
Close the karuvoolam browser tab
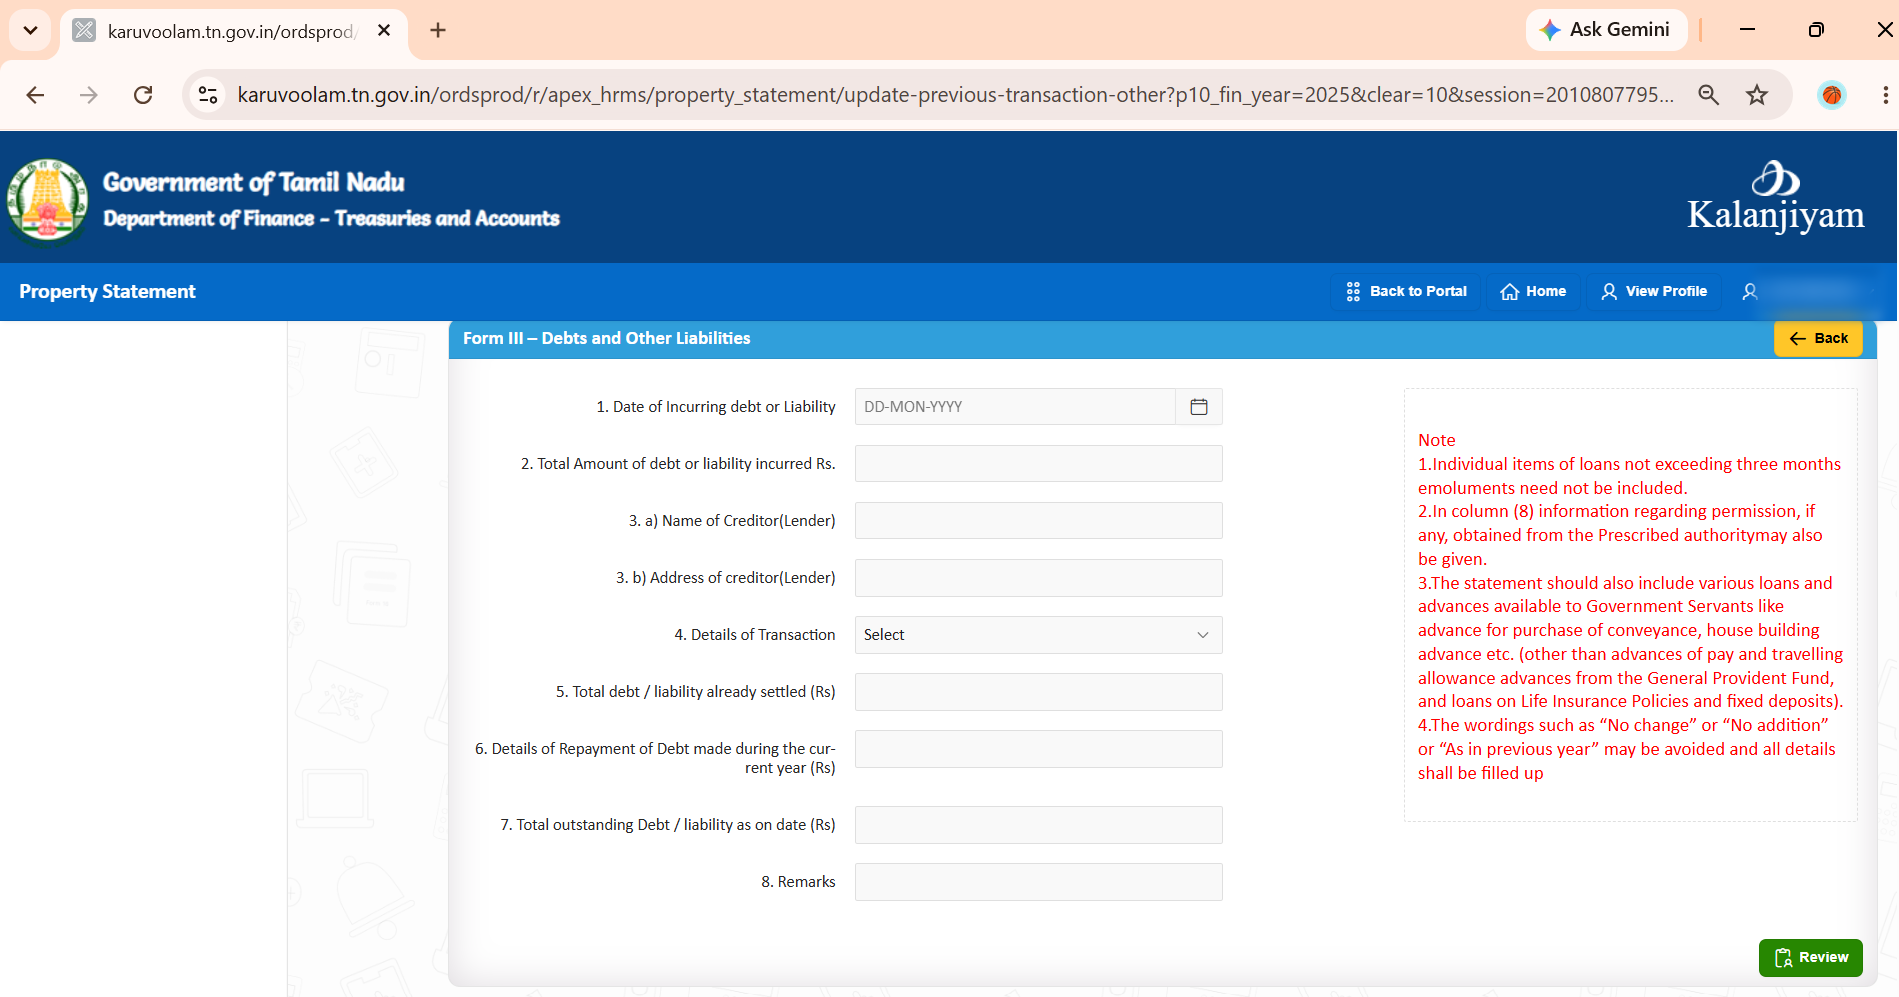(x=384, y=31)
